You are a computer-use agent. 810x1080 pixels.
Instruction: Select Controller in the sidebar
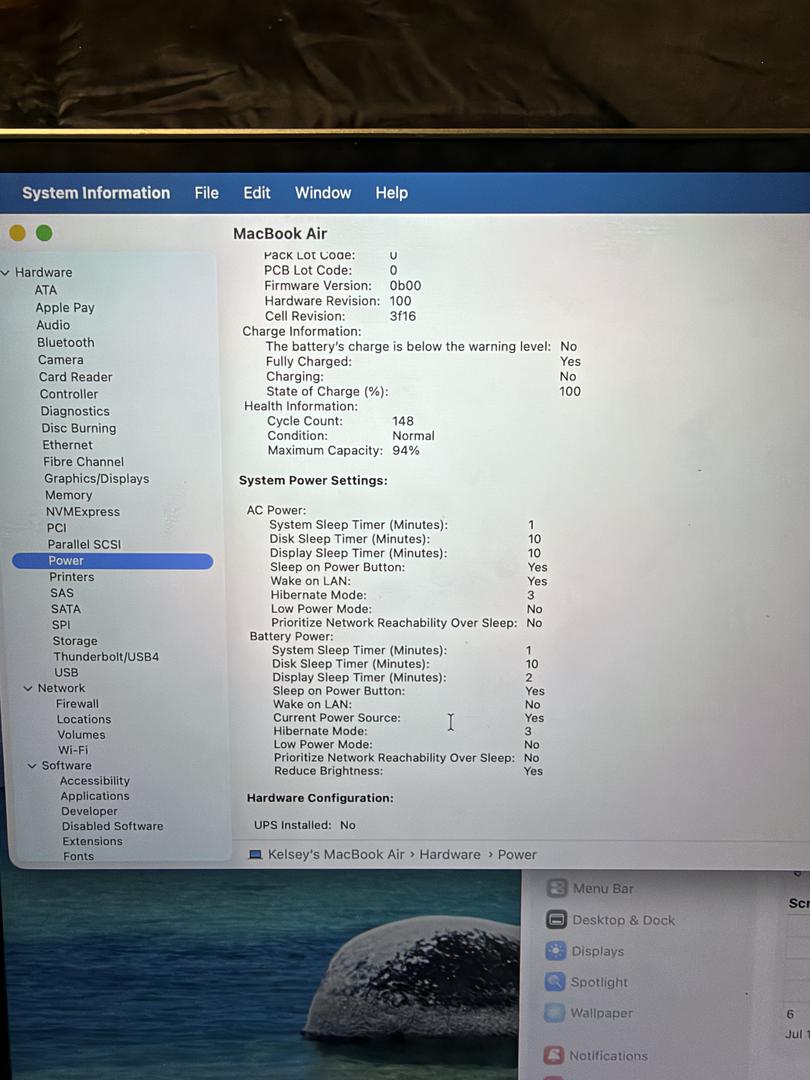[x=69, y=394]
